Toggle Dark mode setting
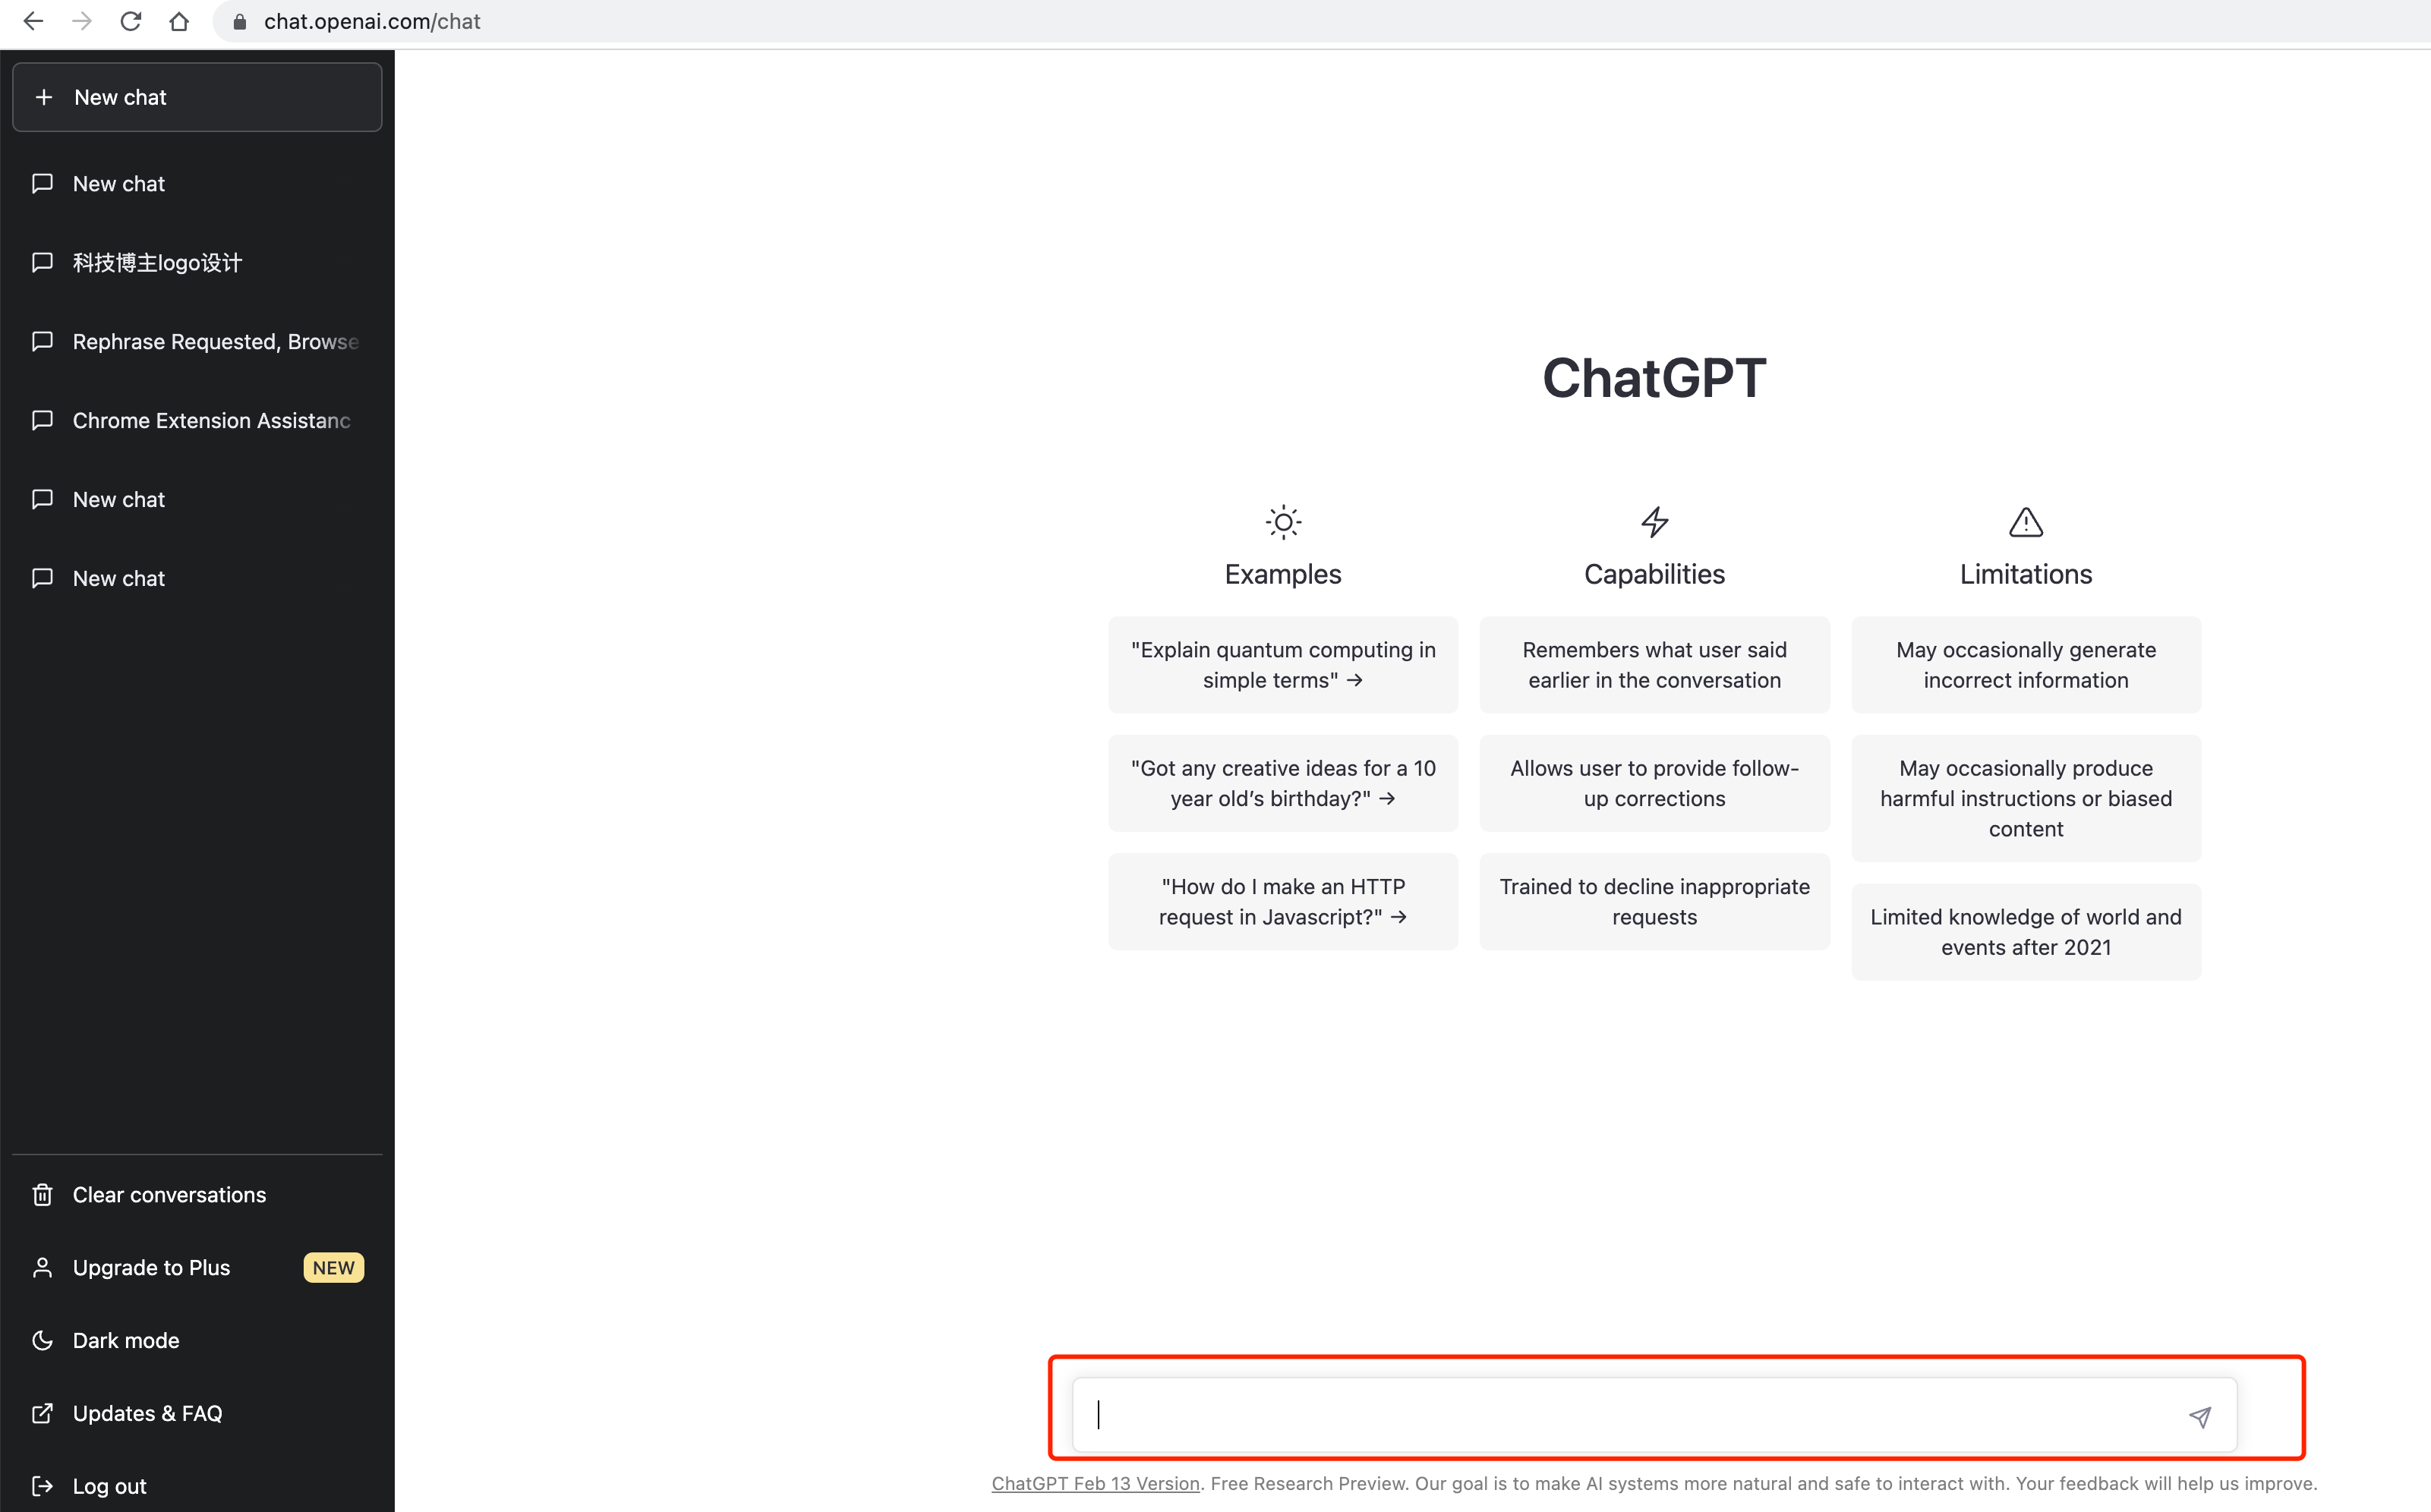This screenshot has height=1512, width=2431. (125, 1340)
